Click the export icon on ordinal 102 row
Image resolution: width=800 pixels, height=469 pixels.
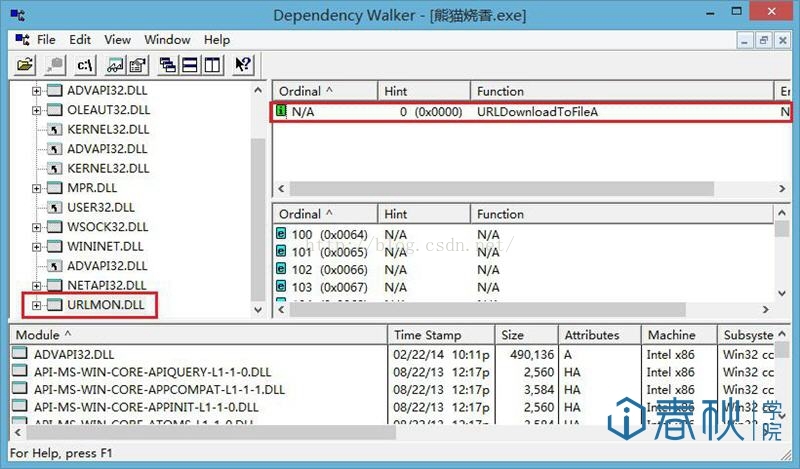(x=281, y=268)
